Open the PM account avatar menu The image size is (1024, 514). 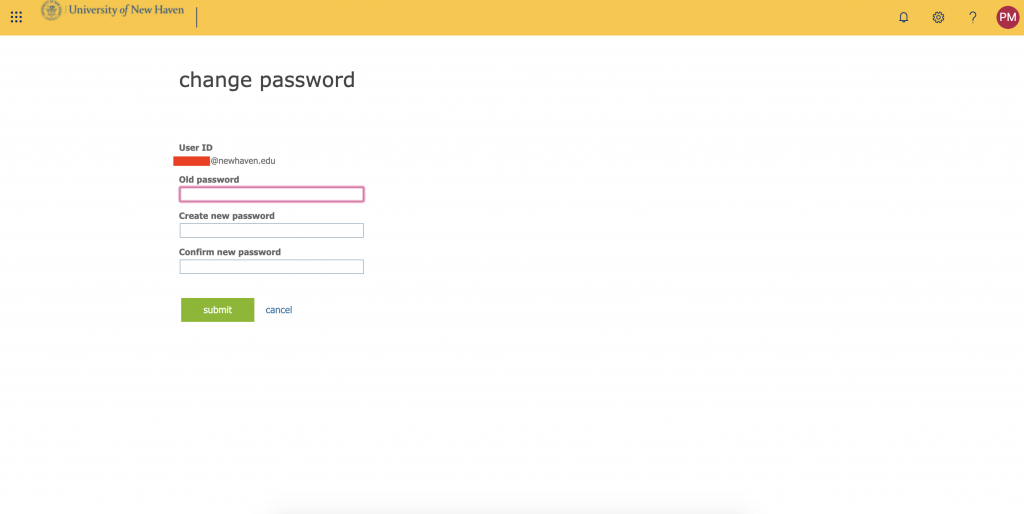[1007, 17]
